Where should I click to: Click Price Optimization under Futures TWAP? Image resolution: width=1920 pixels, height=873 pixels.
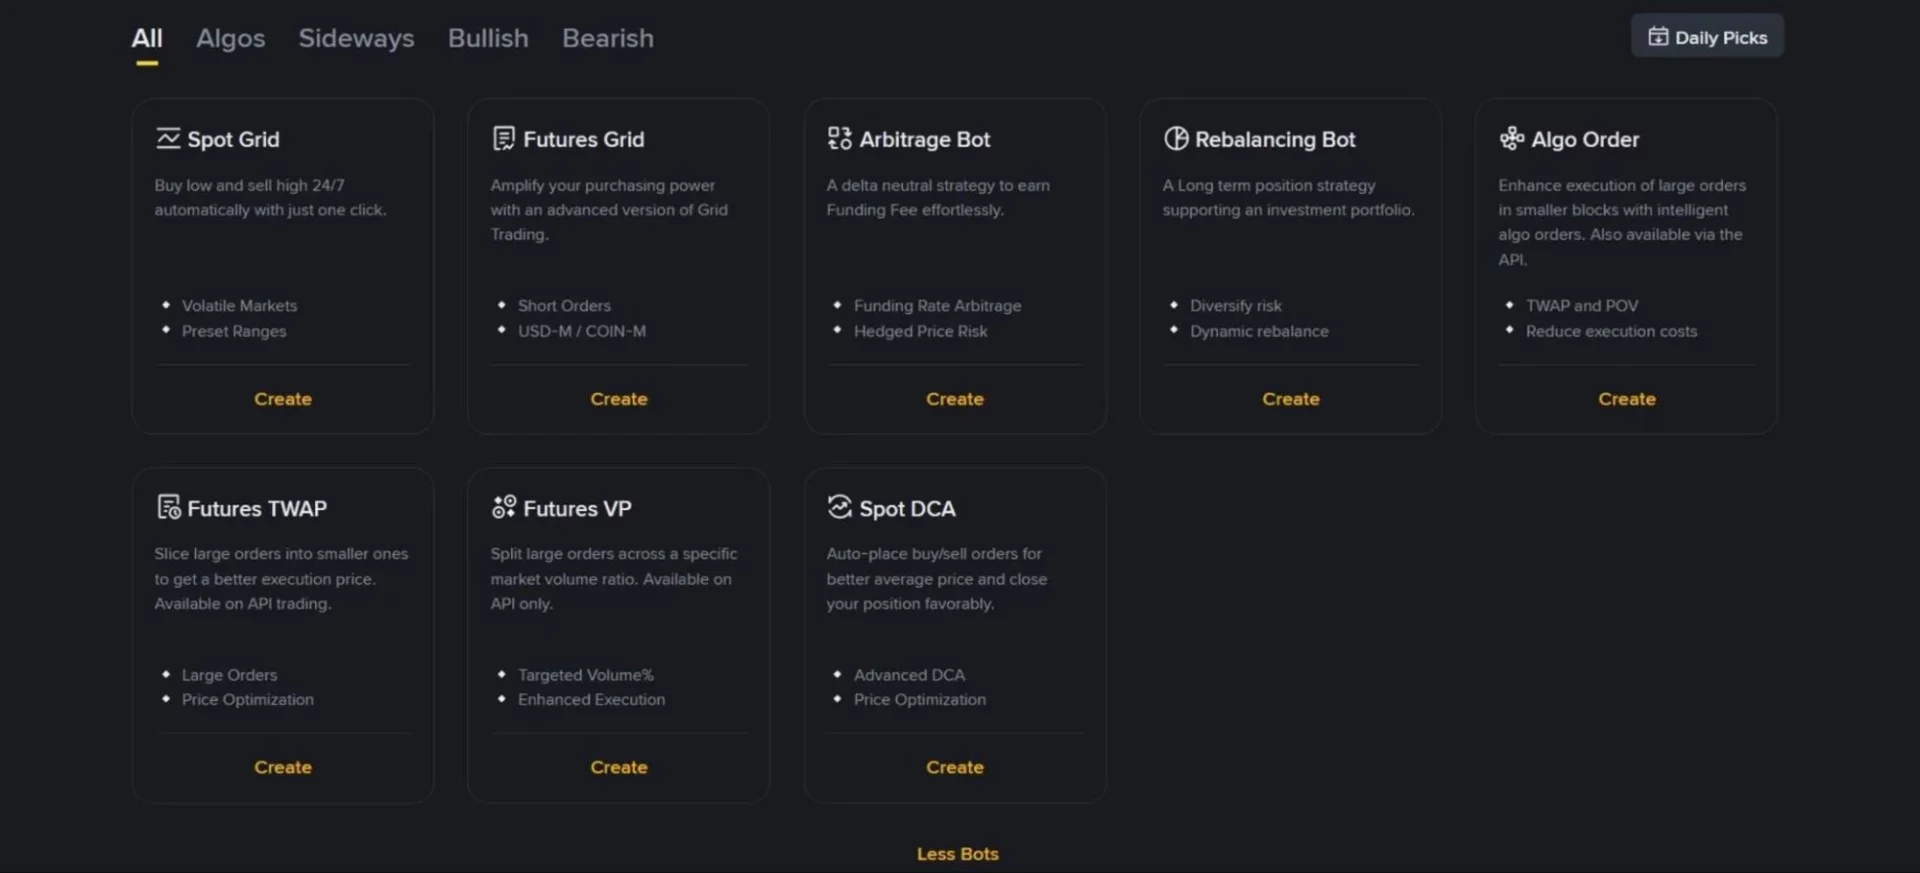point(248,699)
